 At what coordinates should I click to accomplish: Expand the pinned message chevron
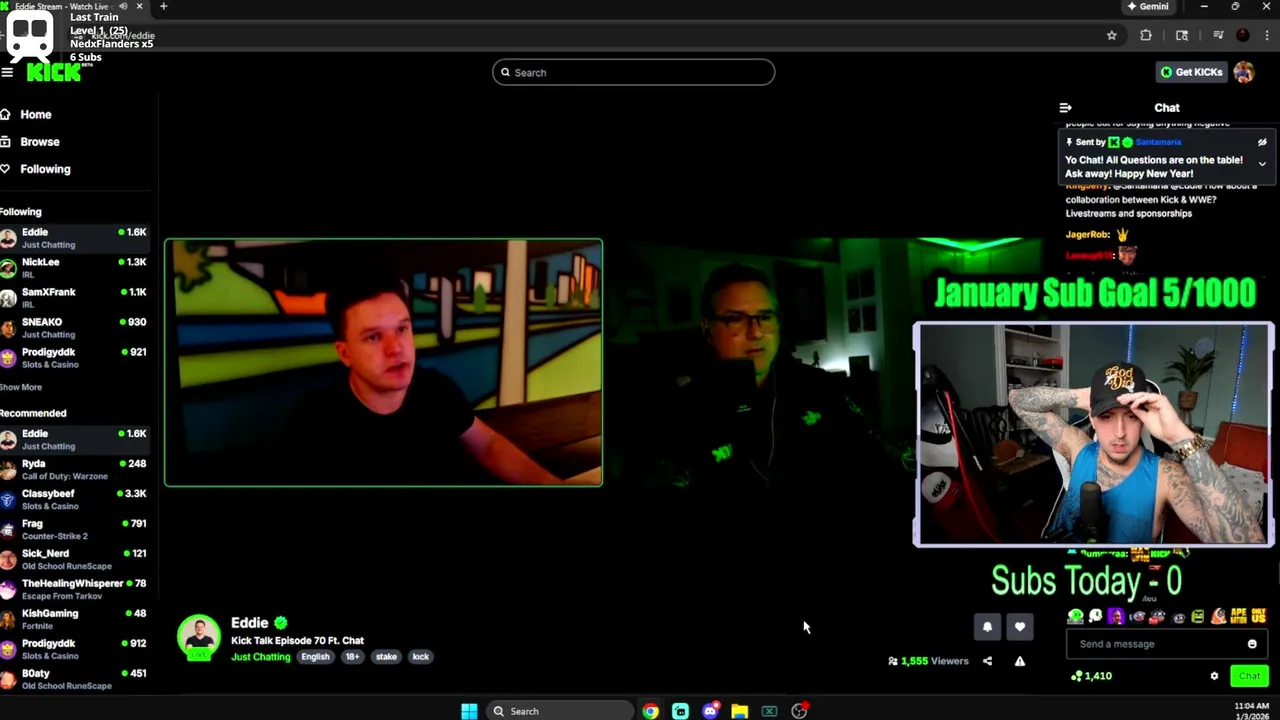coord(1262,163)
